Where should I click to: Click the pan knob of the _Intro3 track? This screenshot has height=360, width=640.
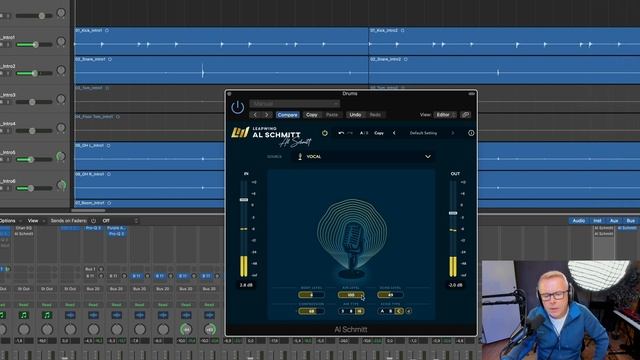pos(61,99)
